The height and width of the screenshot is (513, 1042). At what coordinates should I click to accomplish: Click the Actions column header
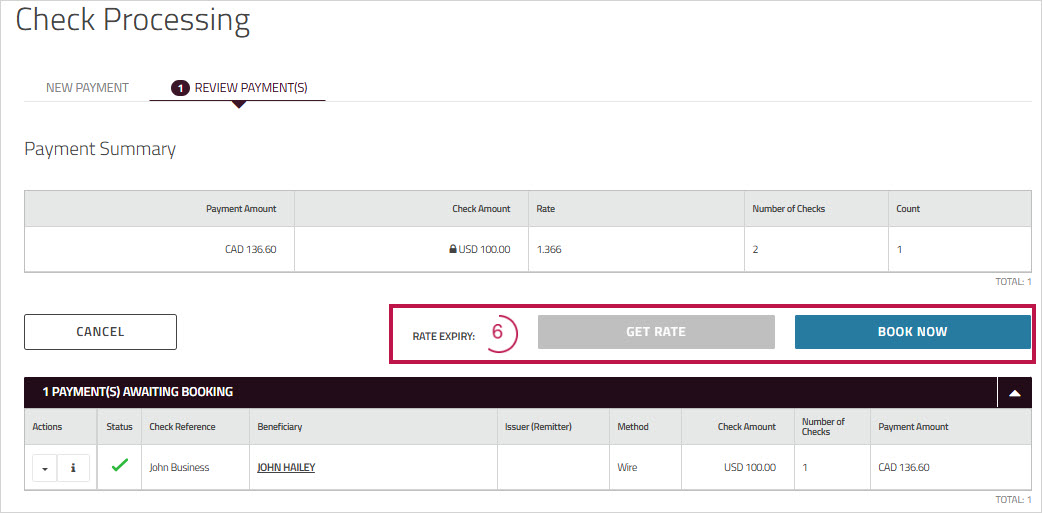click(x=47, y=427)
